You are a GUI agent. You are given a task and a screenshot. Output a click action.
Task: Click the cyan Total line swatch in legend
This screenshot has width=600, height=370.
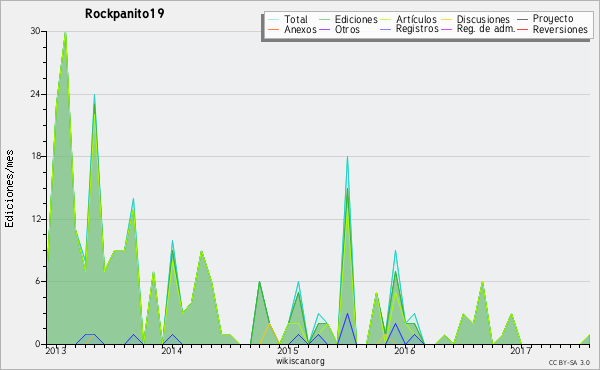pos(274,20)
